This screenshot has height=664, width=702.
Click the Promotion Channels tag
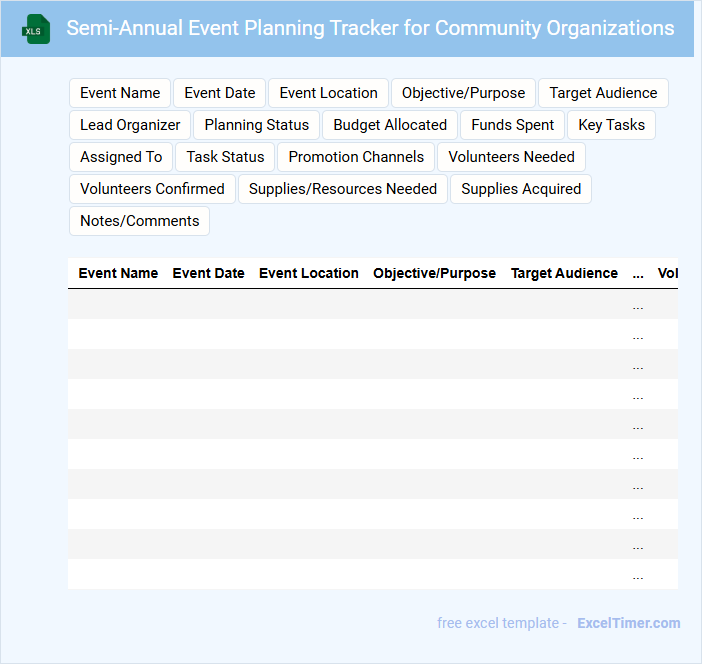point(356,157)
